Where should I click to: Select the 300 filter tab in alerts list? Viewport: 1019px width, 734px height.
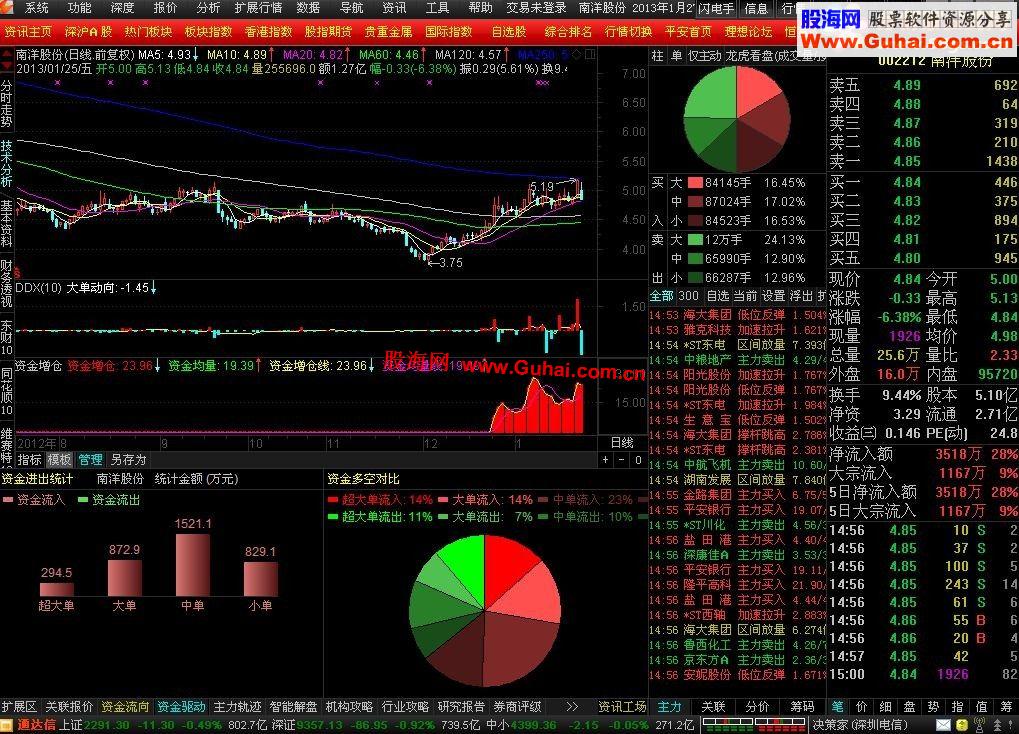[688, 296]
